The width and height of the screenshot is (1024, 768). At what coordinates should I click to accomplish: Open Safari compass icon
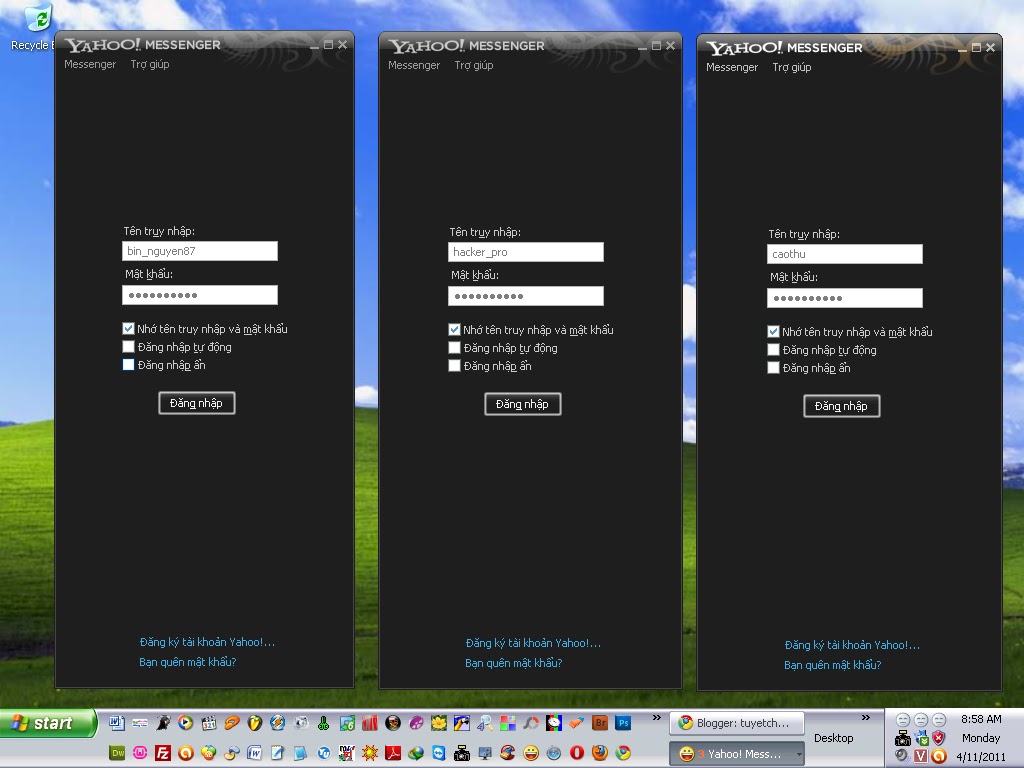pyautogui.click(x=554, y=753)
